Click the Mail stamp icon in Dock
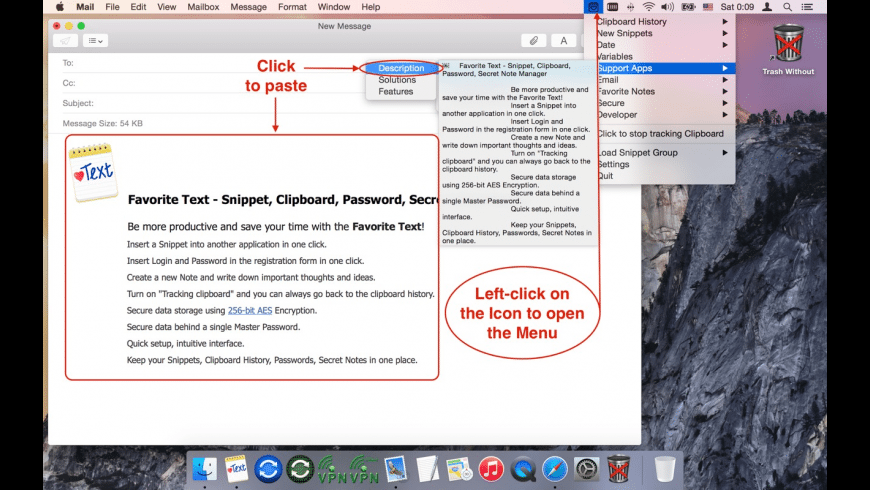 [396, 469]
